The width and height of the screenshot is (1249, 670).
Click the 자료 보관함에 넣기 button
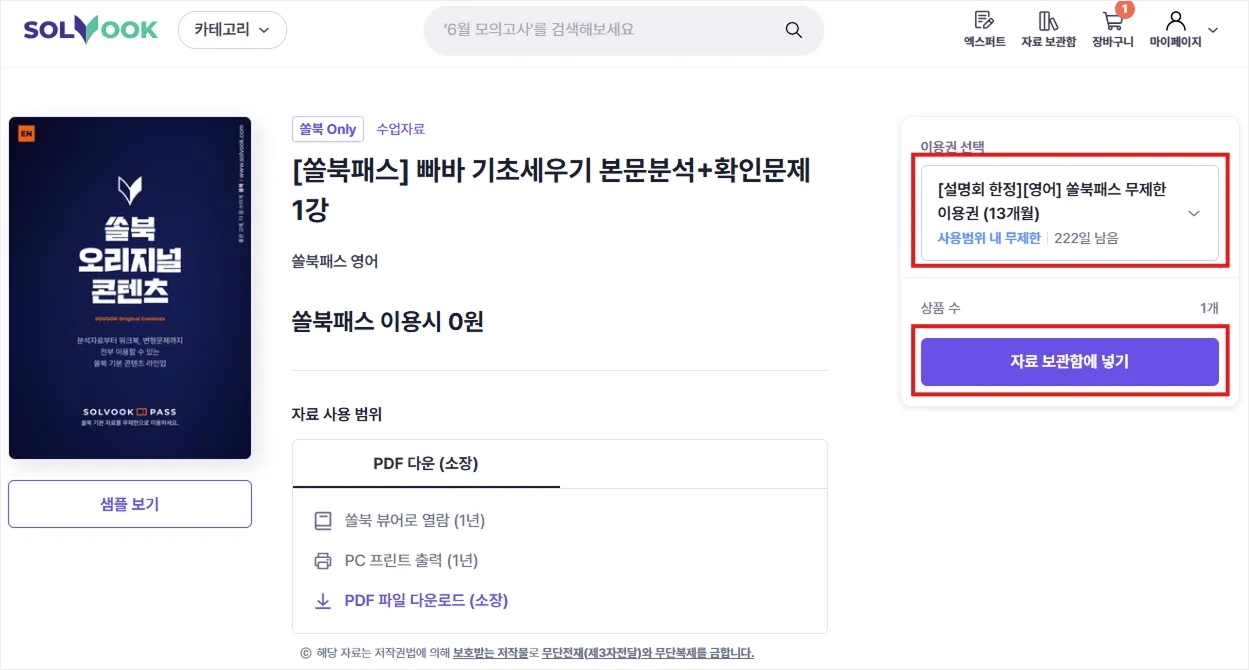pos(1069,362)
